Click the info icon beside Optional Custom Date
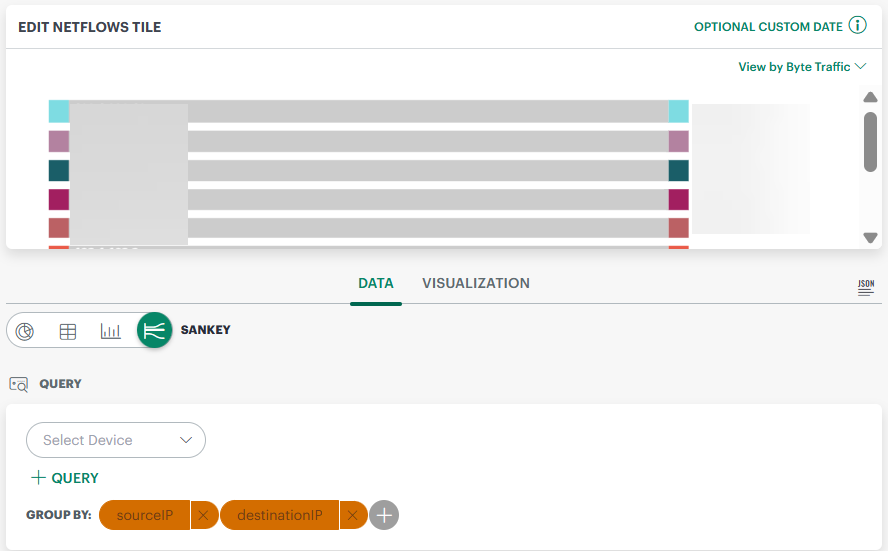The width and height of the screenshot is (888, 551). coord(857,26)
